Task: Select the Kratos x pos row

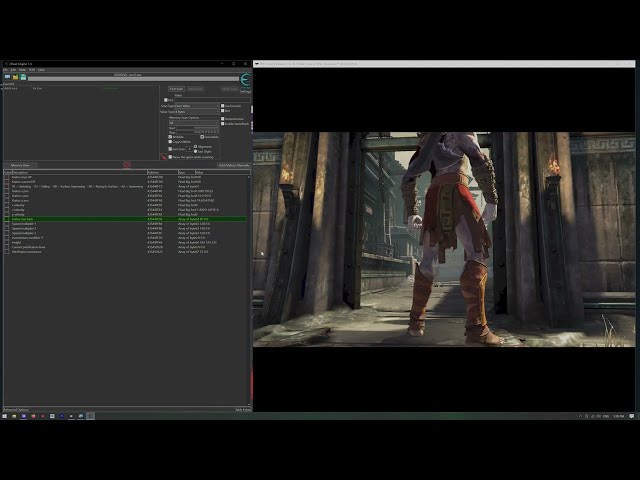Action: pos(125,191)
